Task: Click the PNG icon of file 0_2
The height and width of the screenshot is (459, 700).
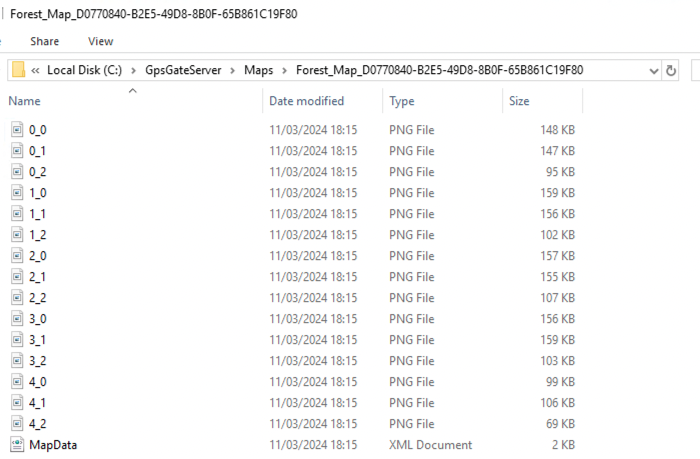Action: [17, 172]
